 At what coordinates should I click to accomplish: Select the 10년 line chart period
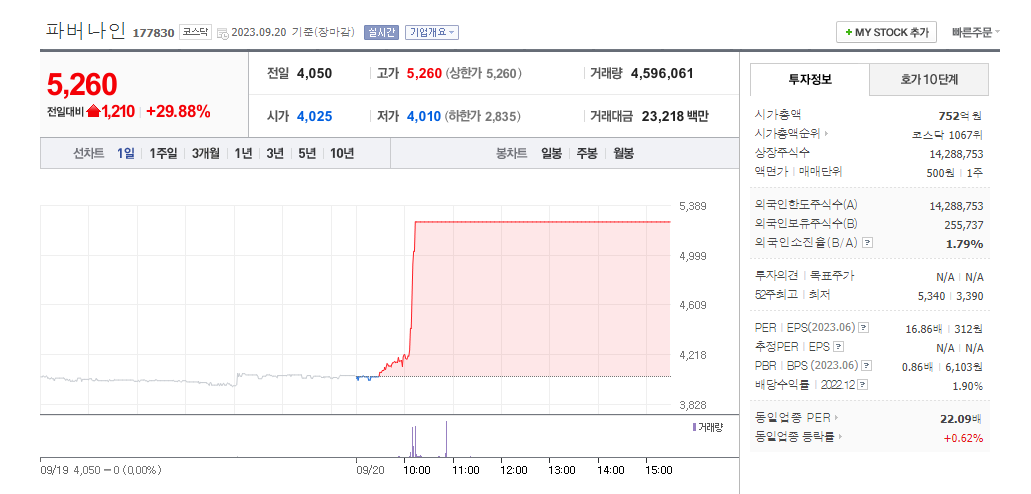coord(342,153)
